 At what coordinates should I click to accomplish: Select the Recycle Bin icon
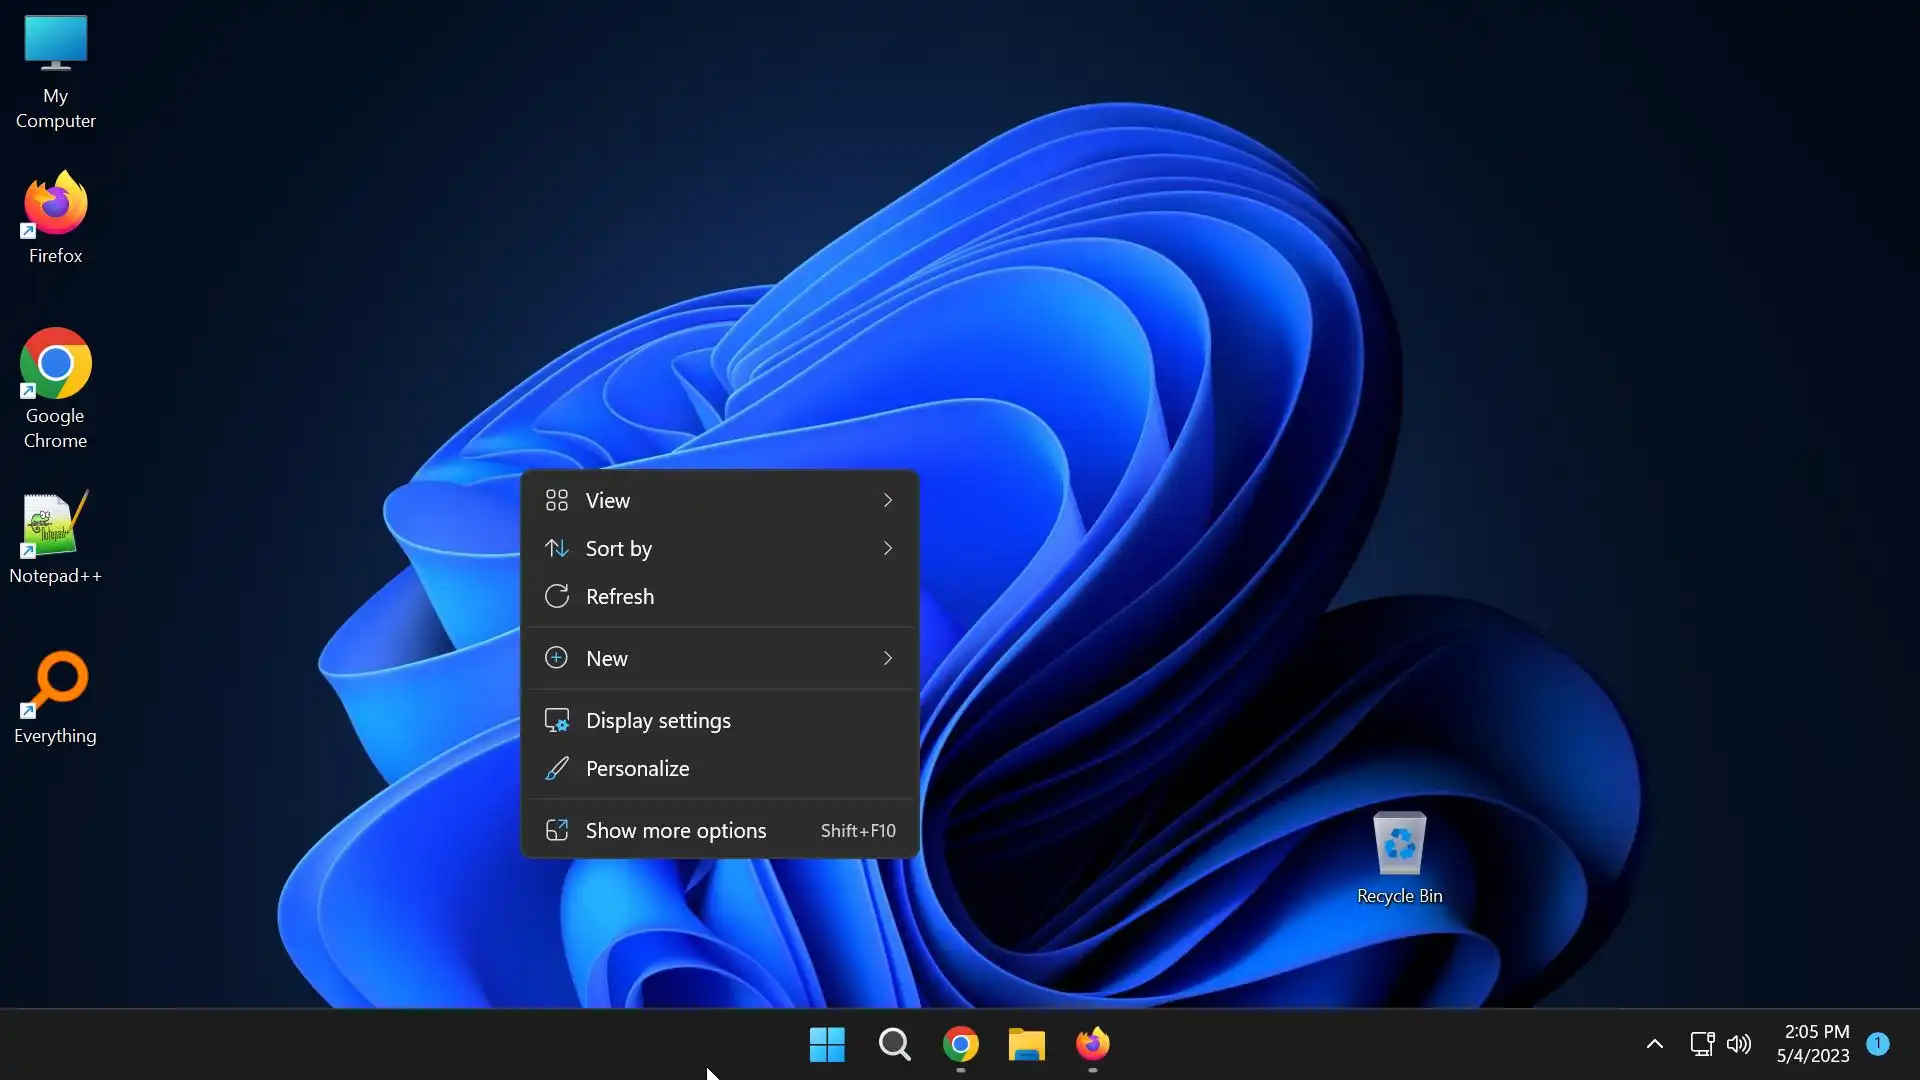click(x=1399, y=855)
